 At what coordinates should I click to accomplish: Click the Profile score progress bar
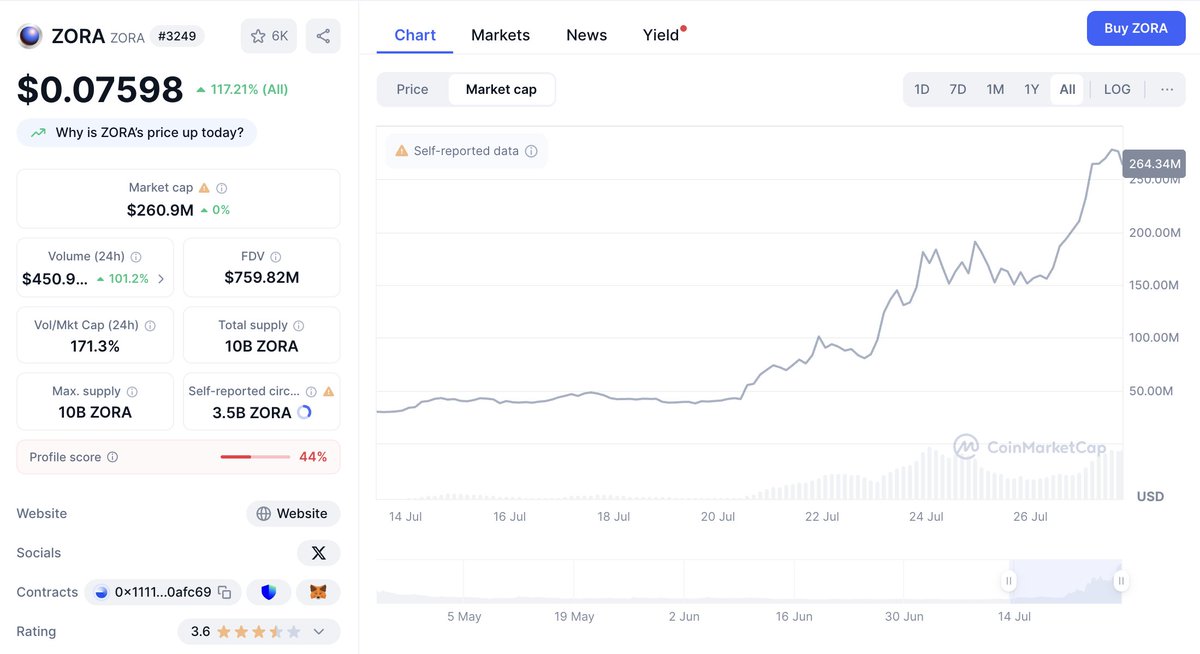(x=255, y=457)
